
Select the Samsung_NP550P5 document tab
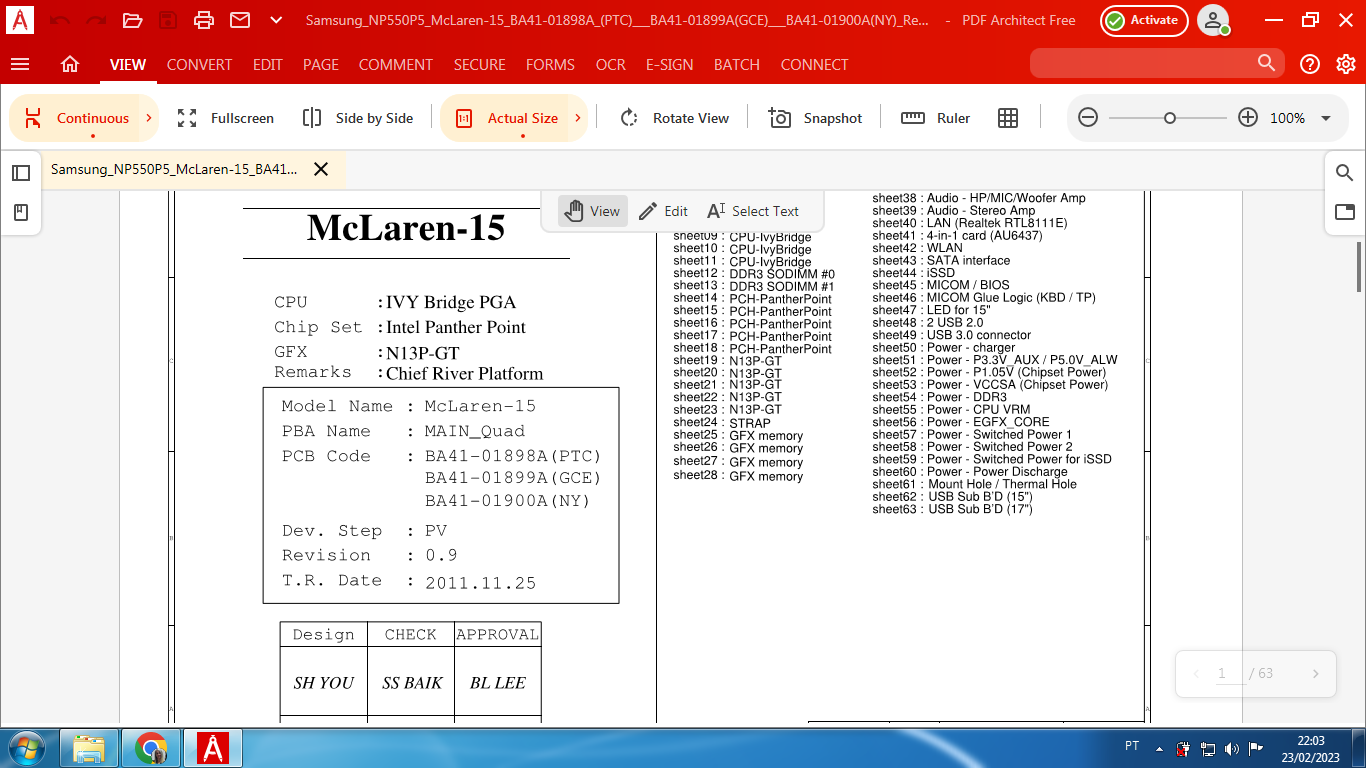point(174,169)
